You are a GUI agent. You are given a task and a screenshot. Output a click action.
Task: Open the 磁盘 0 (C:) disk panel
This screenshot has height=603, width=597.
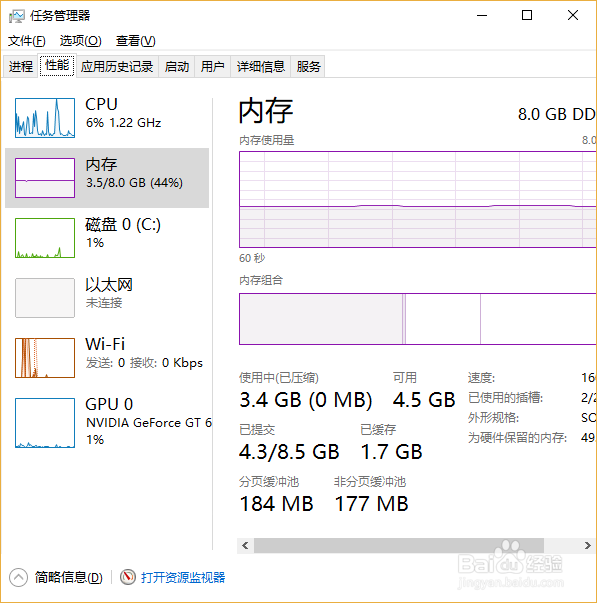click(x=107, y=238)
